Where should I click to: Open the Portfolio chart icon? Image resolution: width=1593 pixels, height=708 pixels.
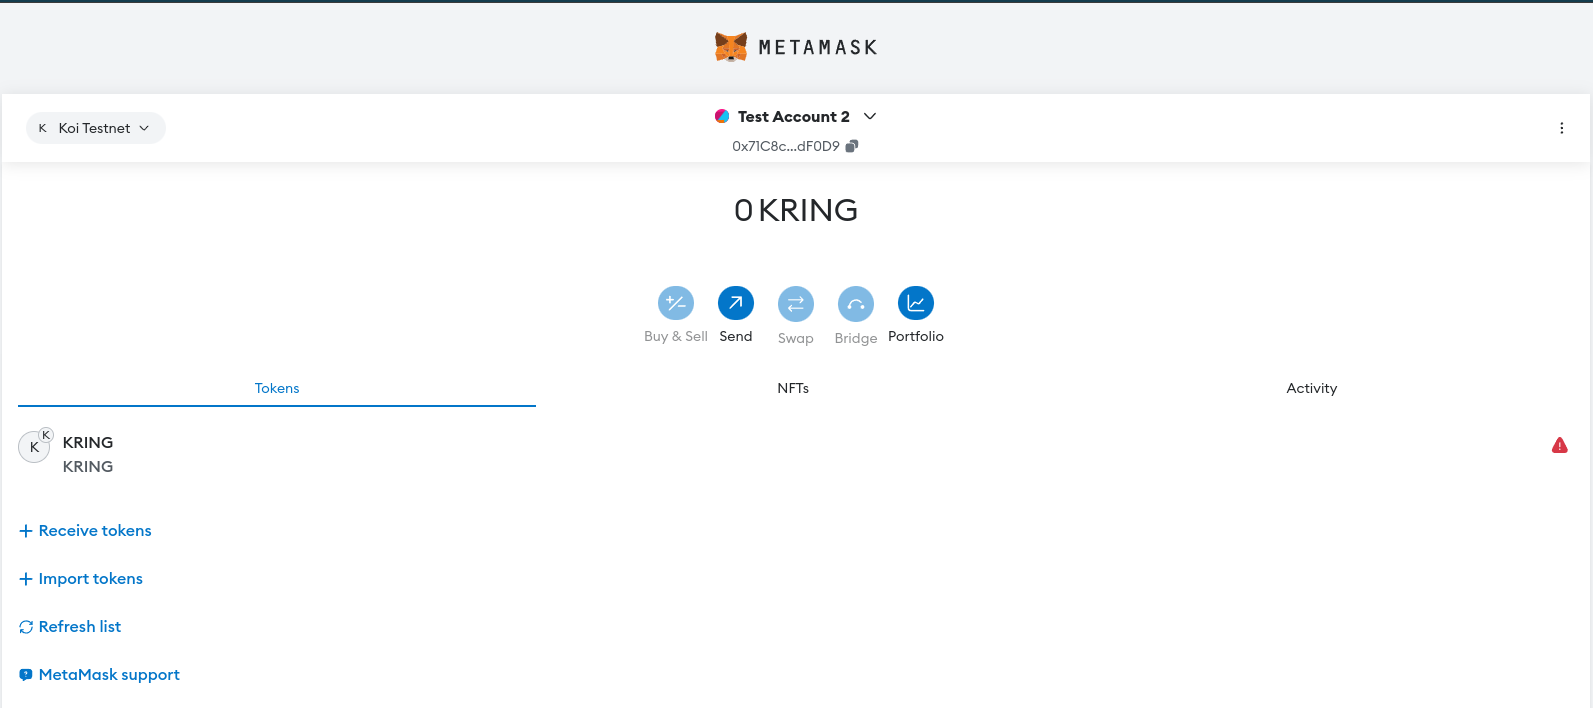coord(915,303)
